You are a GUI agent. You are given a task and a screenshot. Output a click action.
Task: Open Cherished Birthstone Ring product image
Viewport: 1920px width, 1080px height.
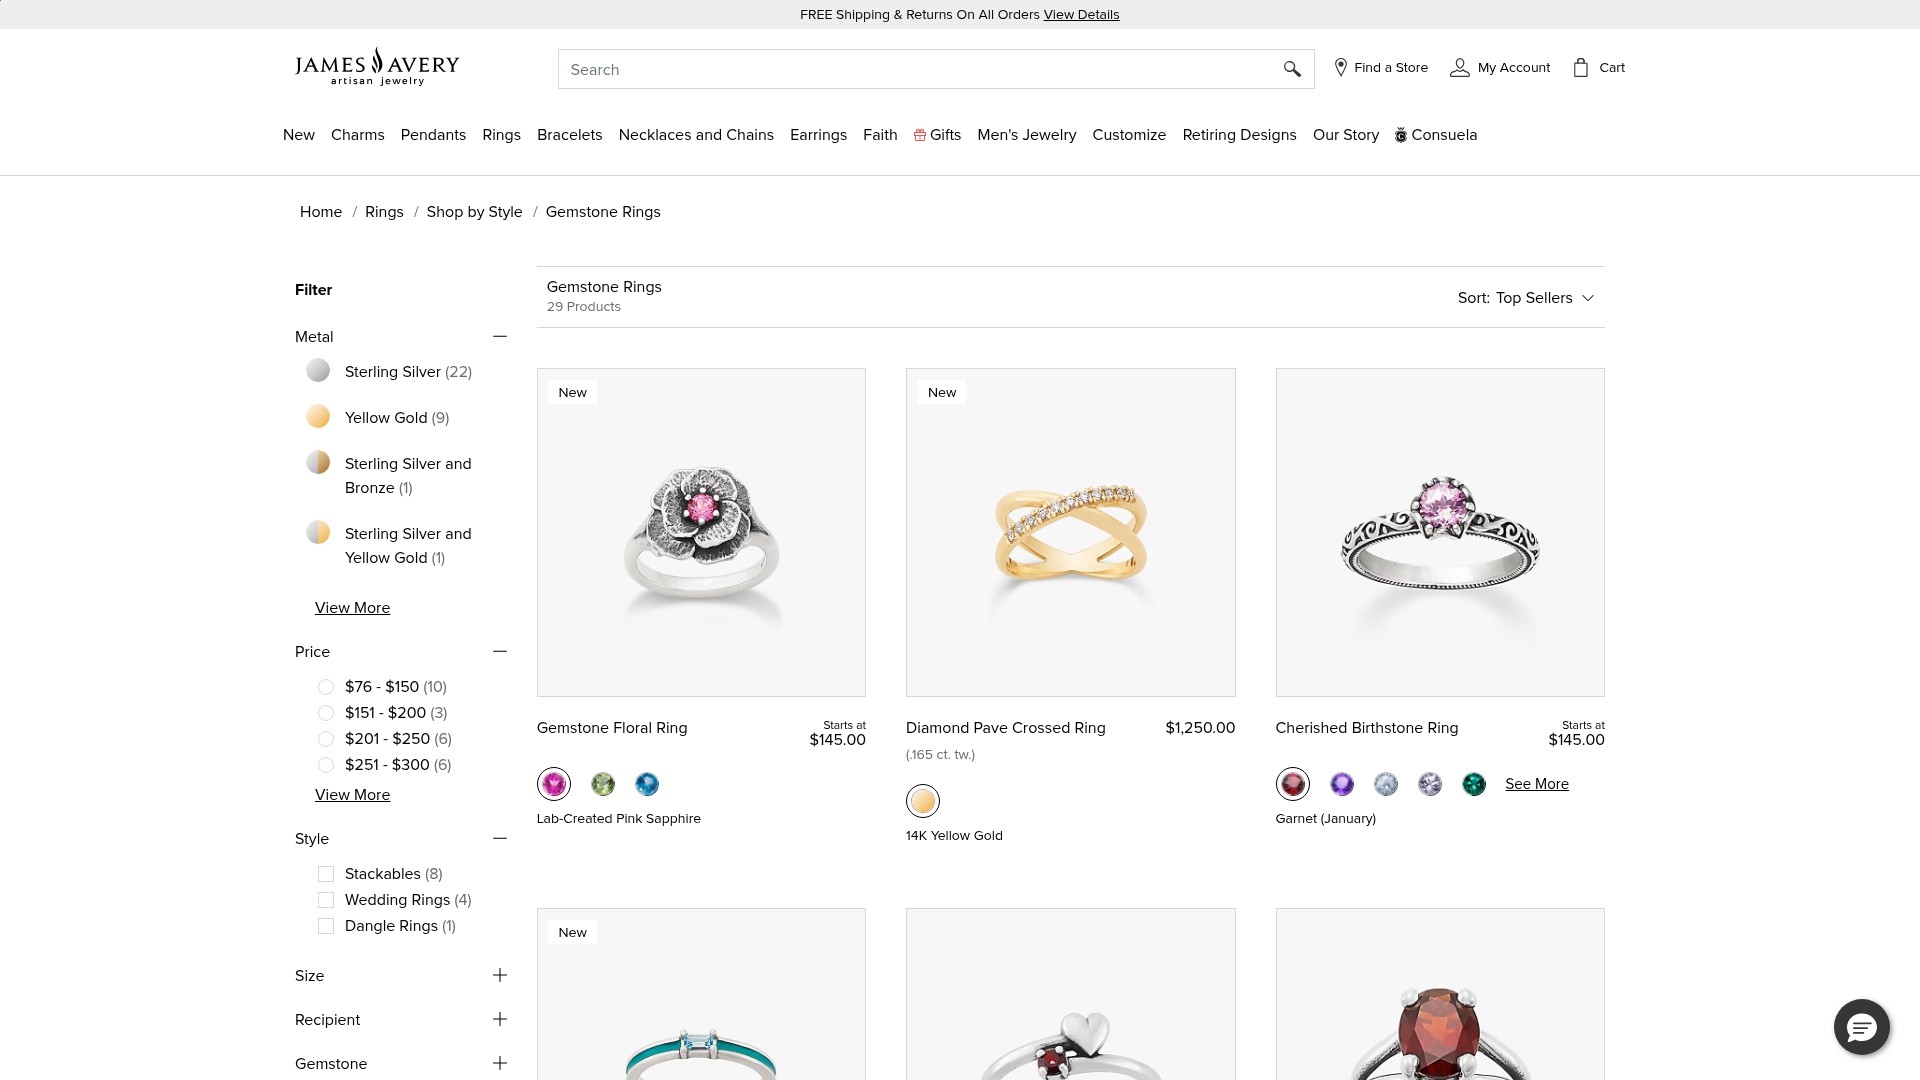click(1440, 532)
